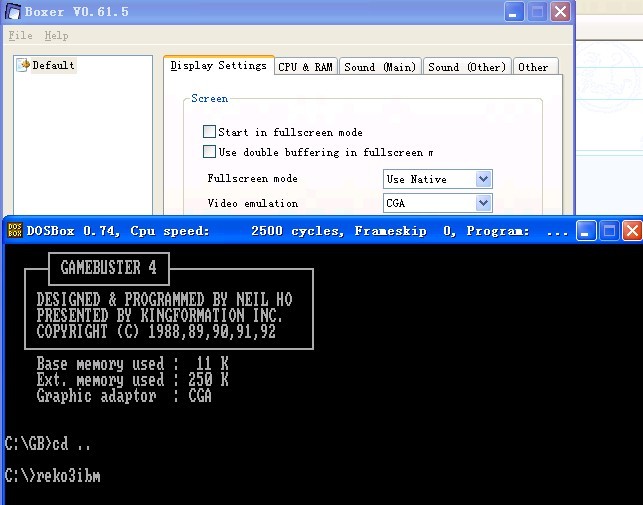
Task: Open the Sound (Other) tab
Action: [x=467, y=67]
